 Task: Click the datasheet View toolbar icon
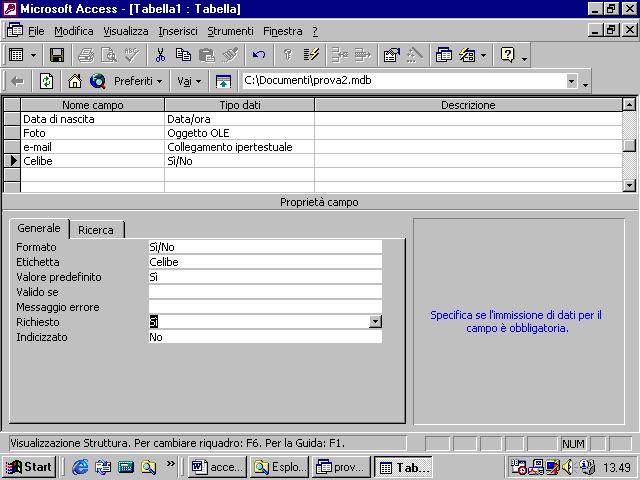(16, 55)
